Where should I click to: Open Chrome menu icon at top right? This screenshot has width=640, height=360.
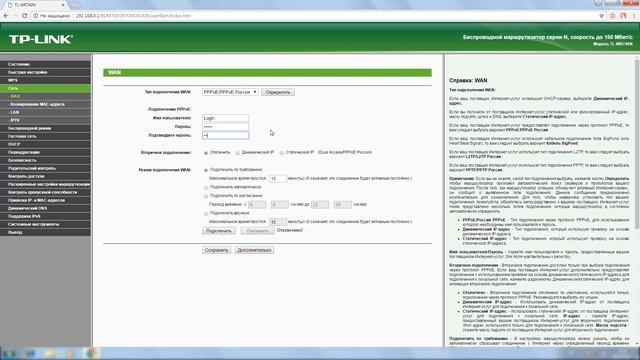pos(634,16)
